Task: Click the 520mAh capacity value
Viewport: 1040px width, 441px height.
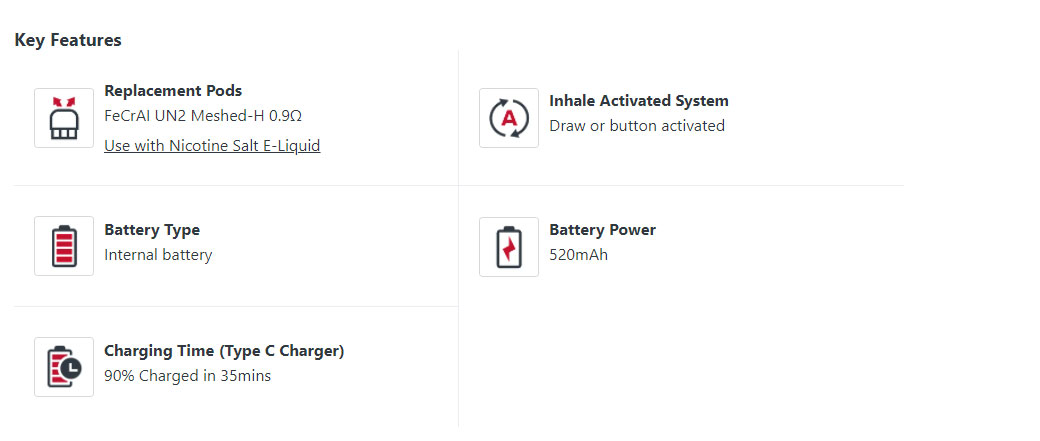Action: click(578, 255)
